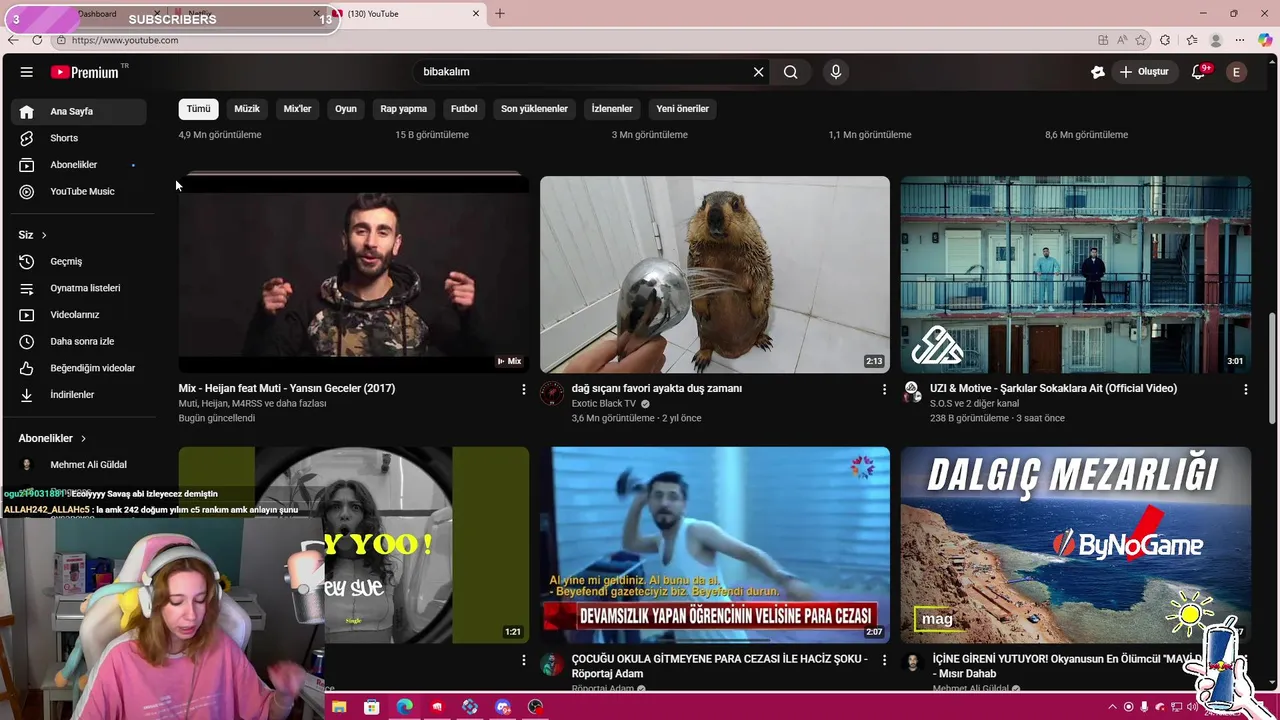Open the DEVAMSIZLIK YAPAN ÖĞRENCİNİN thumbnail
The width and height of the screenshot is (1280, 720).
pyautogui.click(x=715, y=545)
